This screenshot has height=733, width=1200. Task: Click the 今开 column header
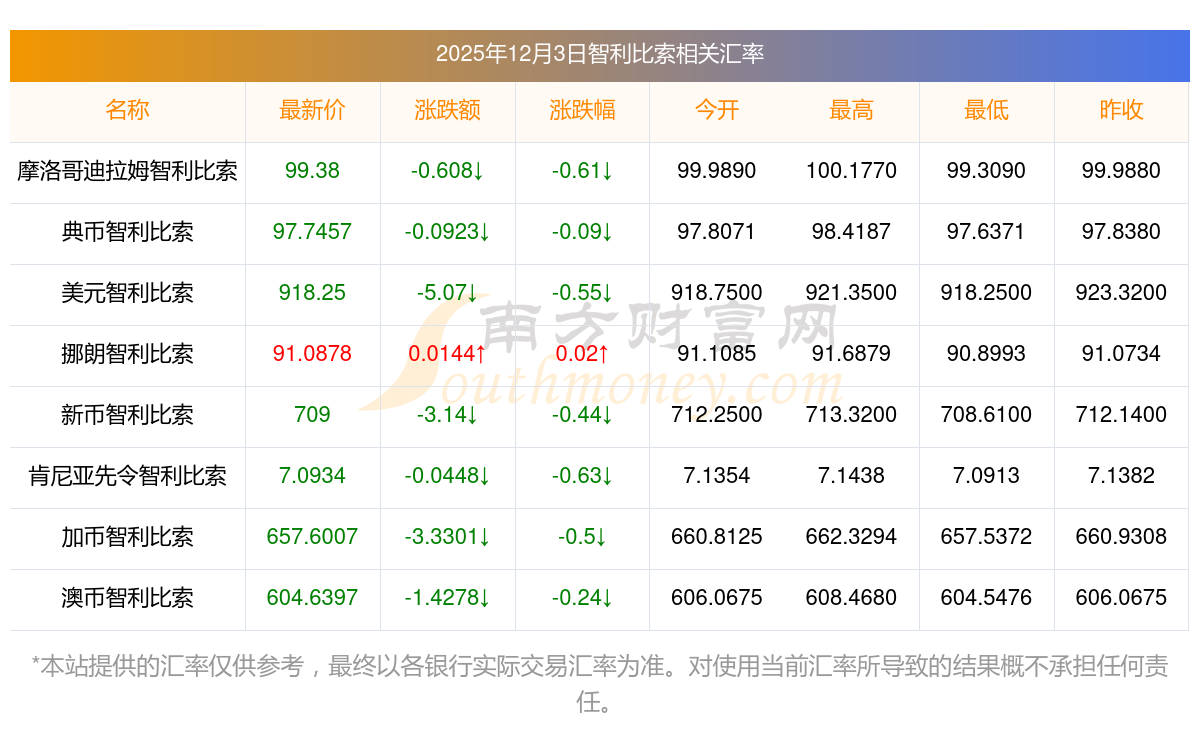[x=717, y=110]
